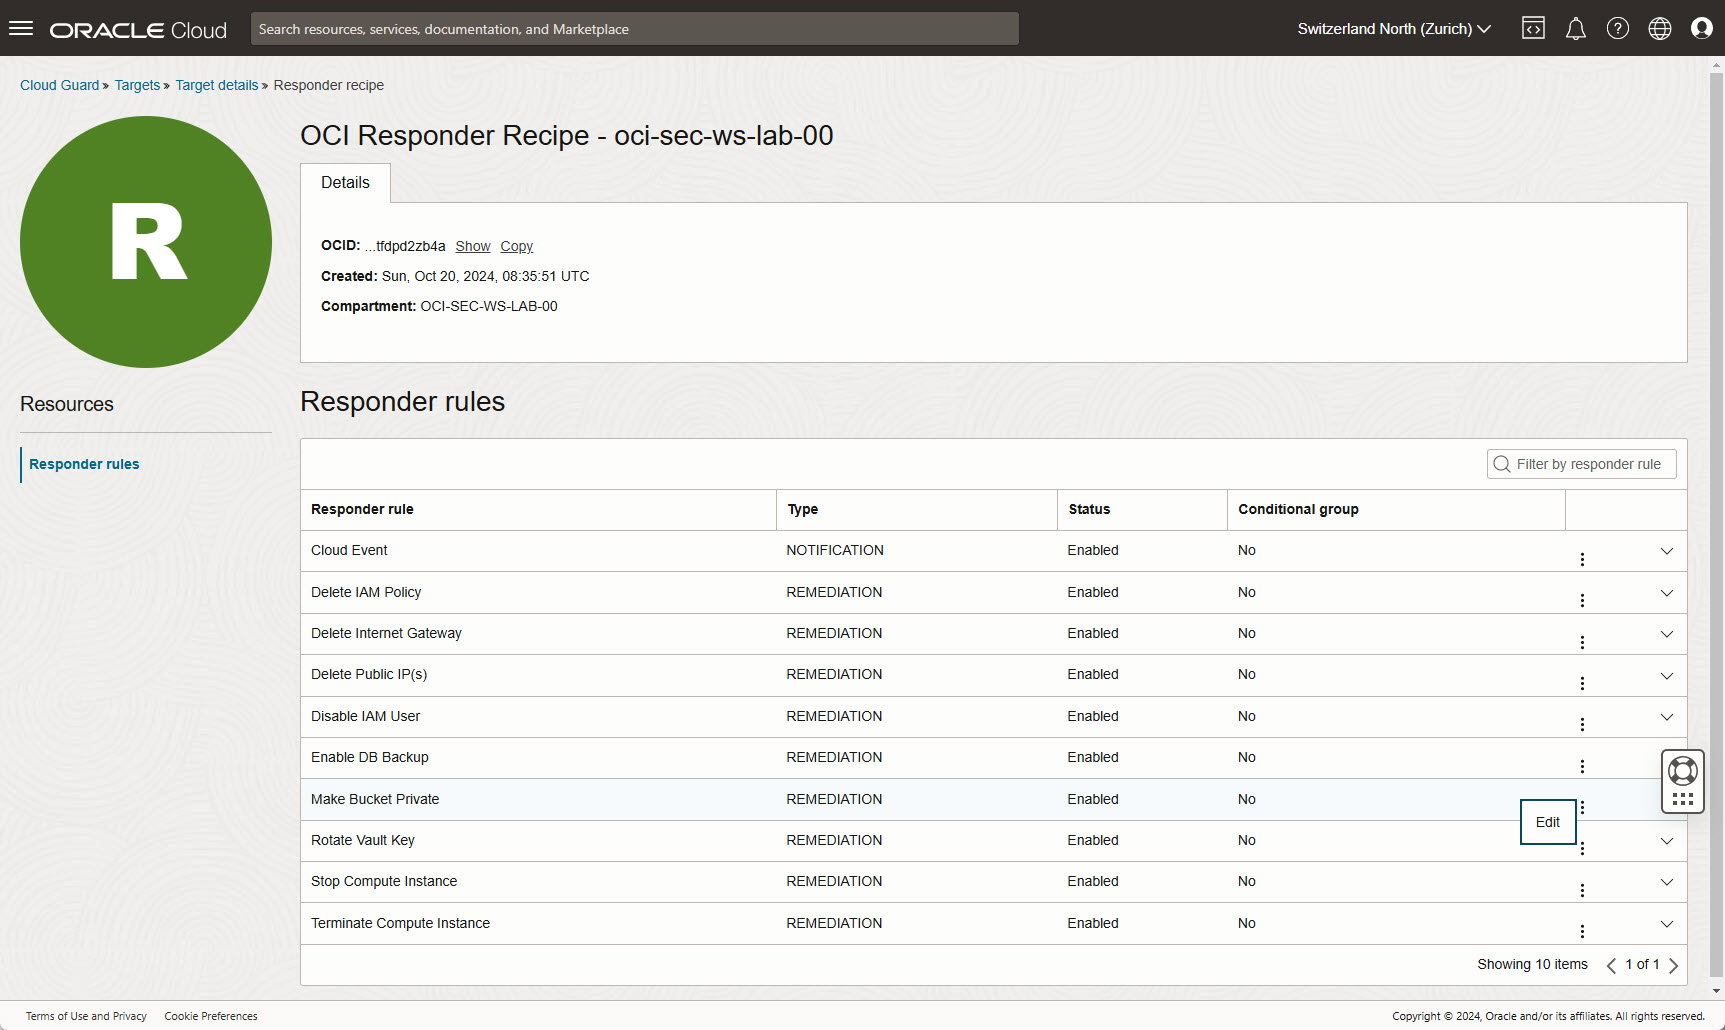Click the green R recipe avatar

click(x=146, y=242)
